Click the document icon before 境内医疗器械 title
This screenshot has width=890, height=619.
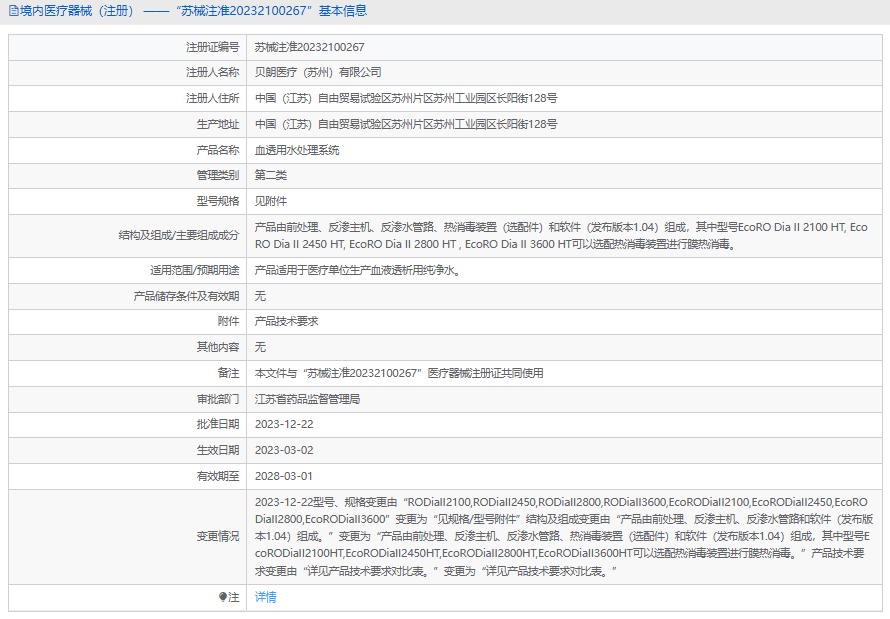[14, 11]
